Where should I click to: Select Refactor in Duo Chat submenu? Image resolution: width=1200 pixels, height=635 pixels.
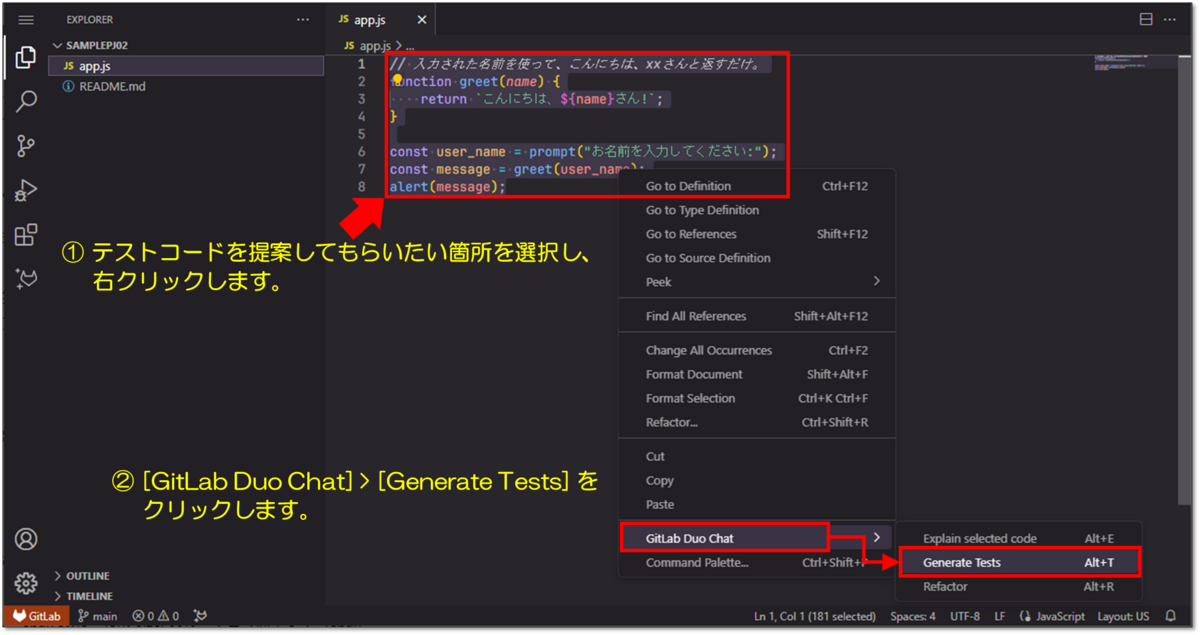click(x=1018, y=586)
